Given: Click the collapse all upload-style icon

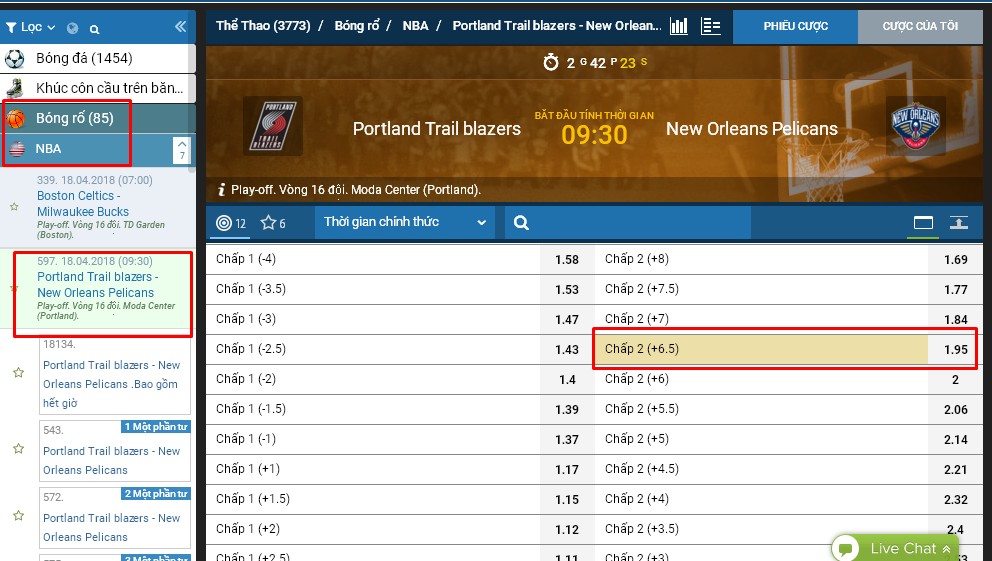Looking at the screenshot, I should point(958,223).
